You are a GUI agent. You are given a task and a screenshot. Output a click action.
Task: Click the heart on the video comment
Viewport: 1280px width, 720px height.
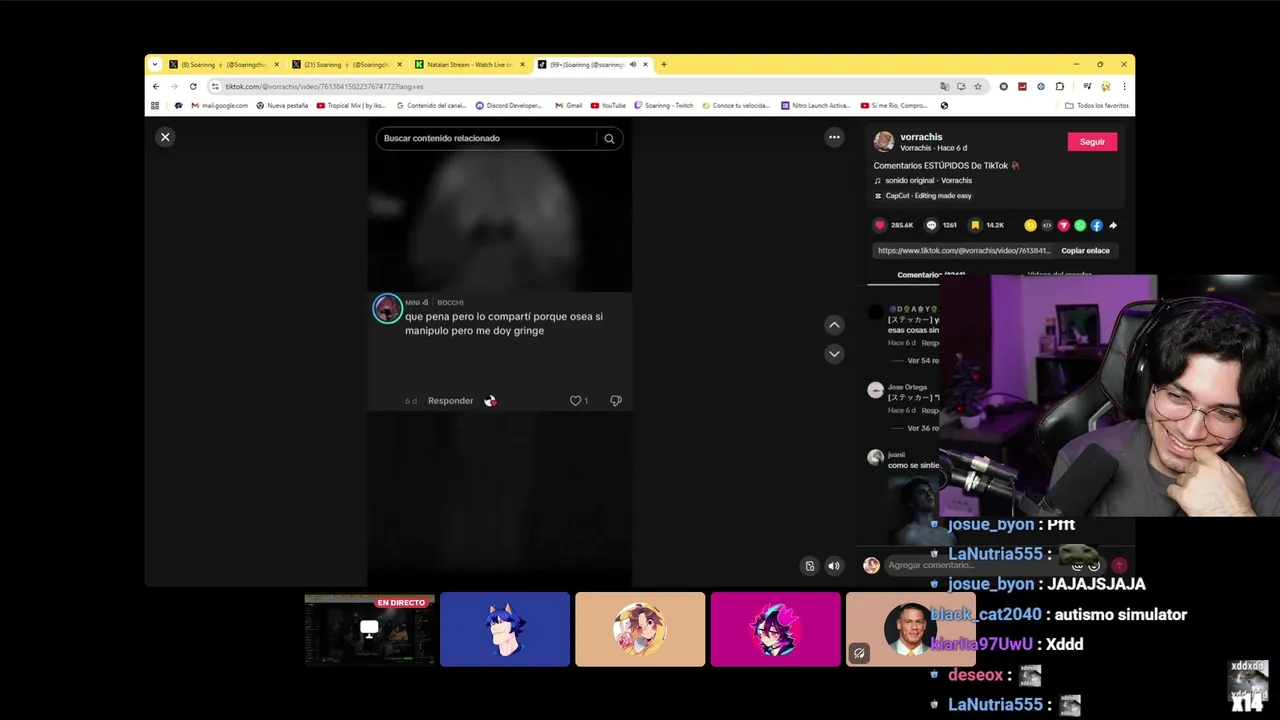point(575,400)
